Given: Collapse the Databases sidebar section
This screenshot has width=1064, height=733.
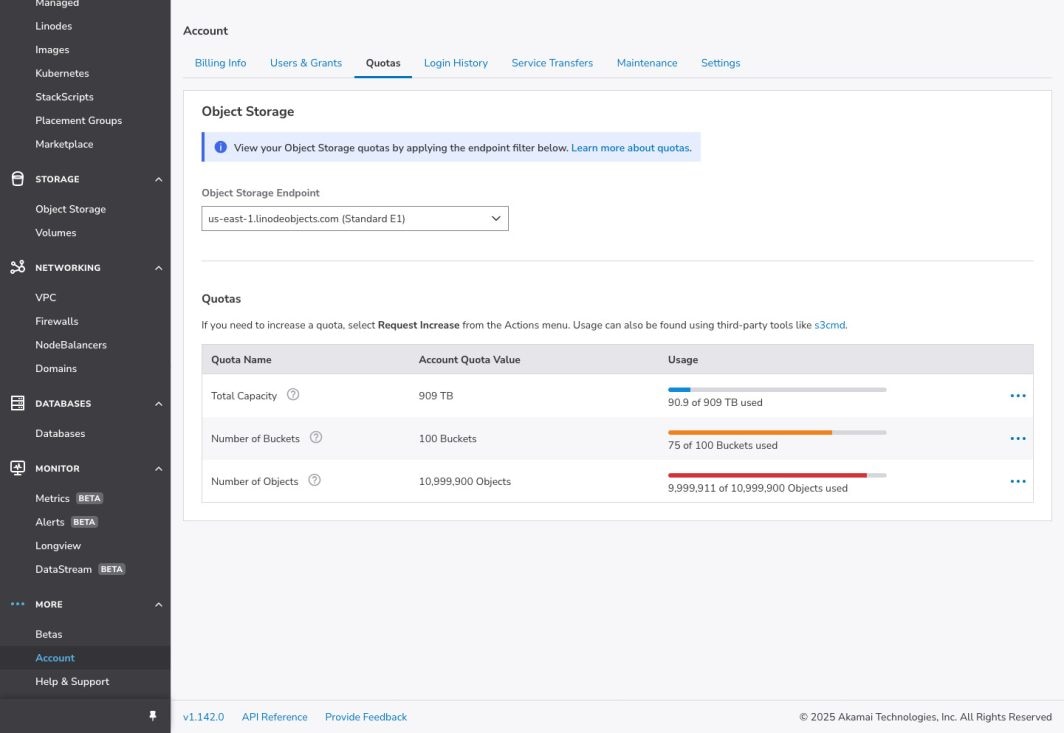Looking at the screenshot, I should (x=158, y=404).
